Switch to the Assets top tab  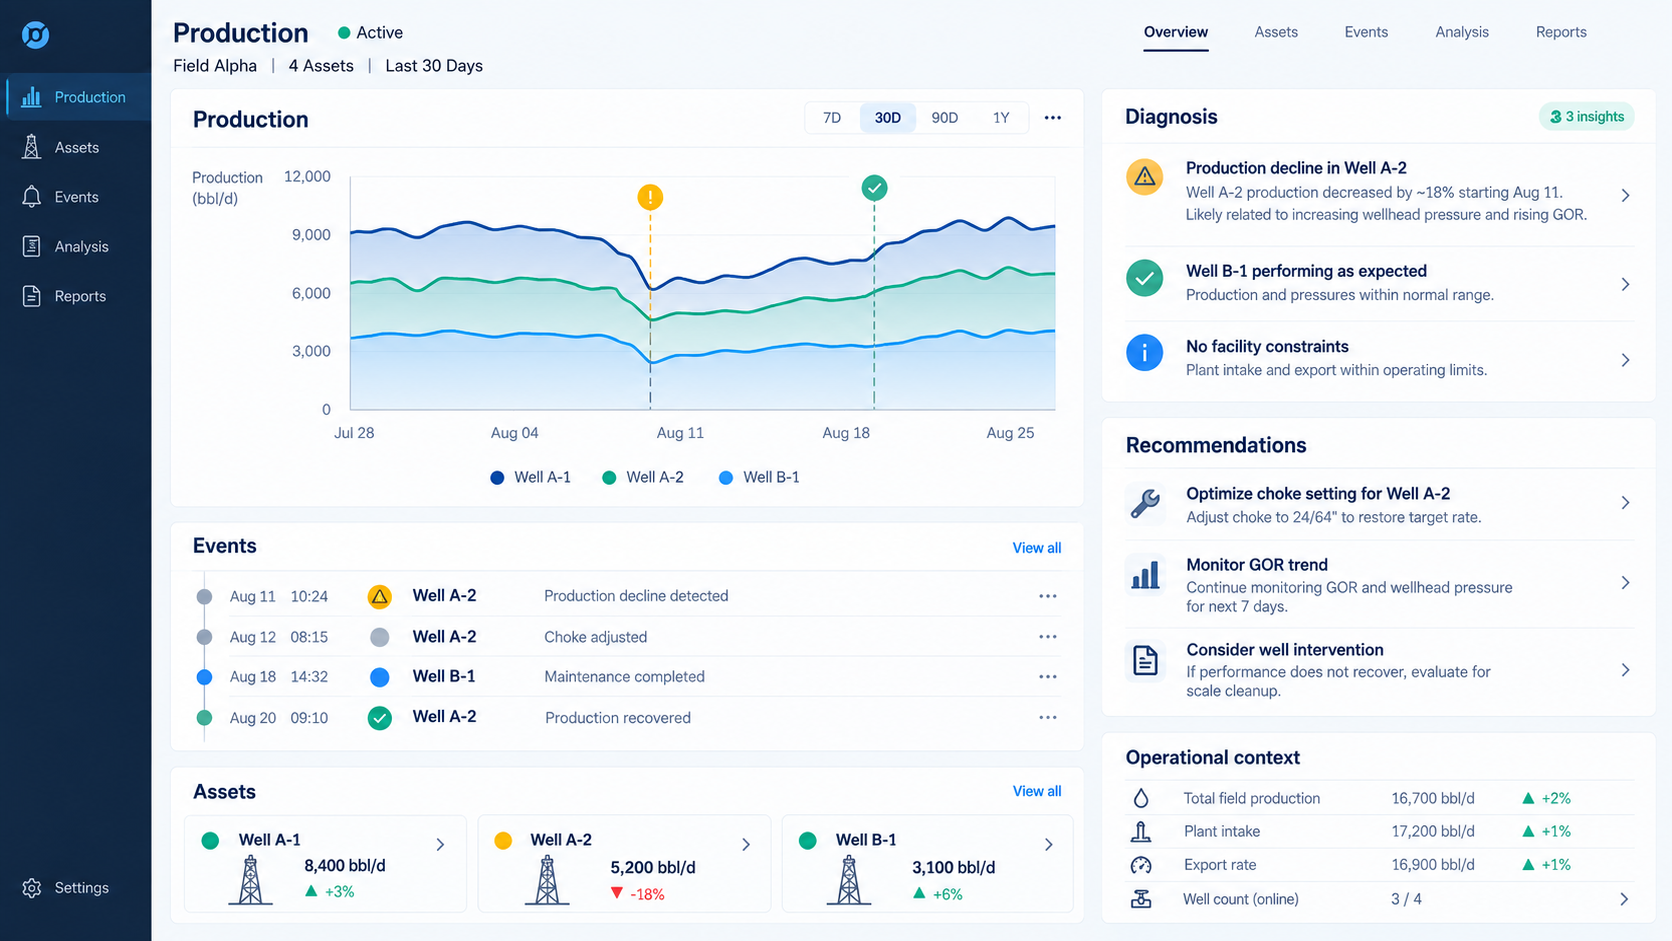1276,32
